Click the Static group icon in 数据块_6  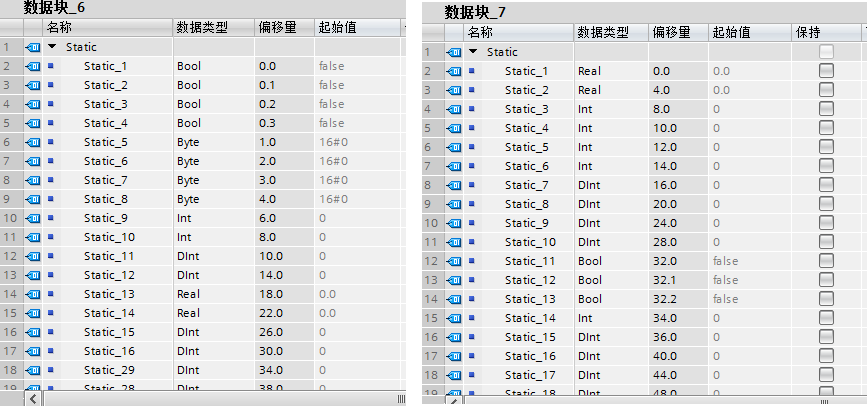coord(32,47)
